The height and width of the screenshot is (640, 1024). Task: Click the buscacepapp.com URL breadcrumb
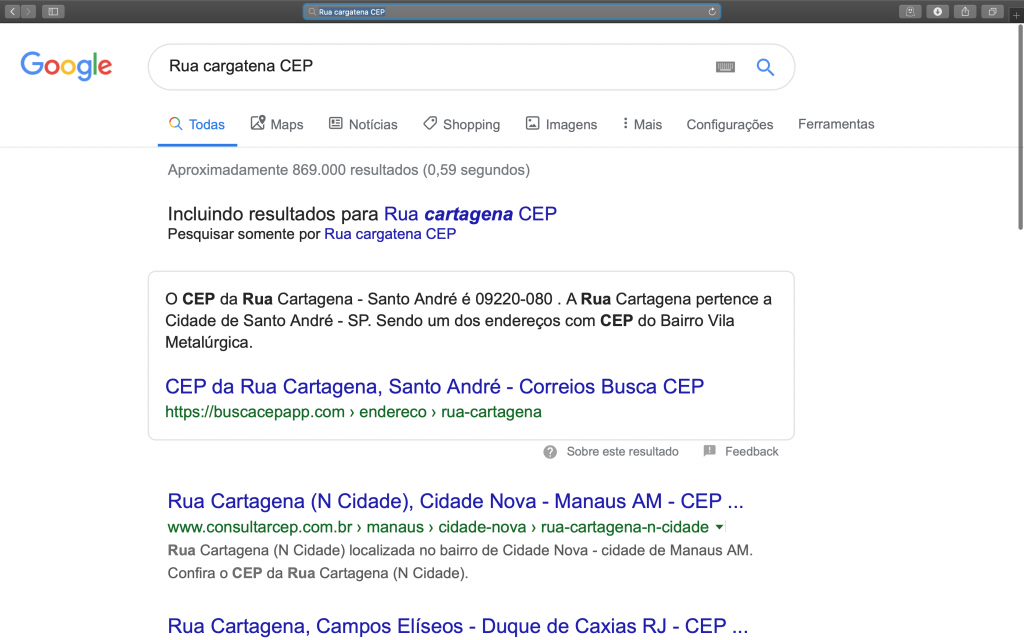[x=353, y=412]
